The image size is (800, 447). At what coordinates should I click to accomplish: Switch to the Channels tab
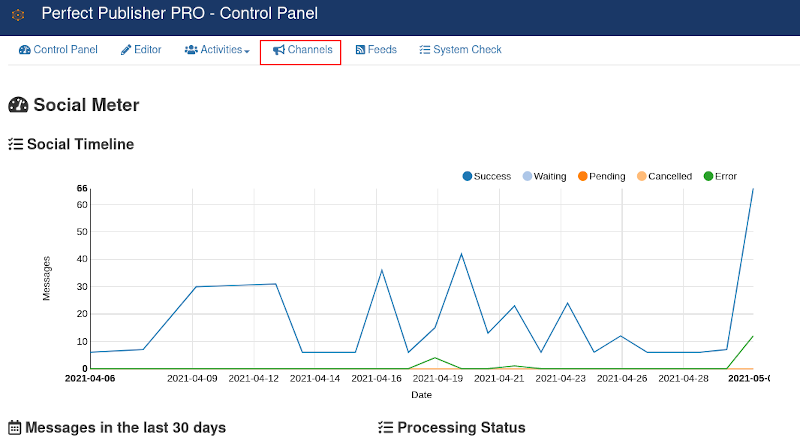301,52
